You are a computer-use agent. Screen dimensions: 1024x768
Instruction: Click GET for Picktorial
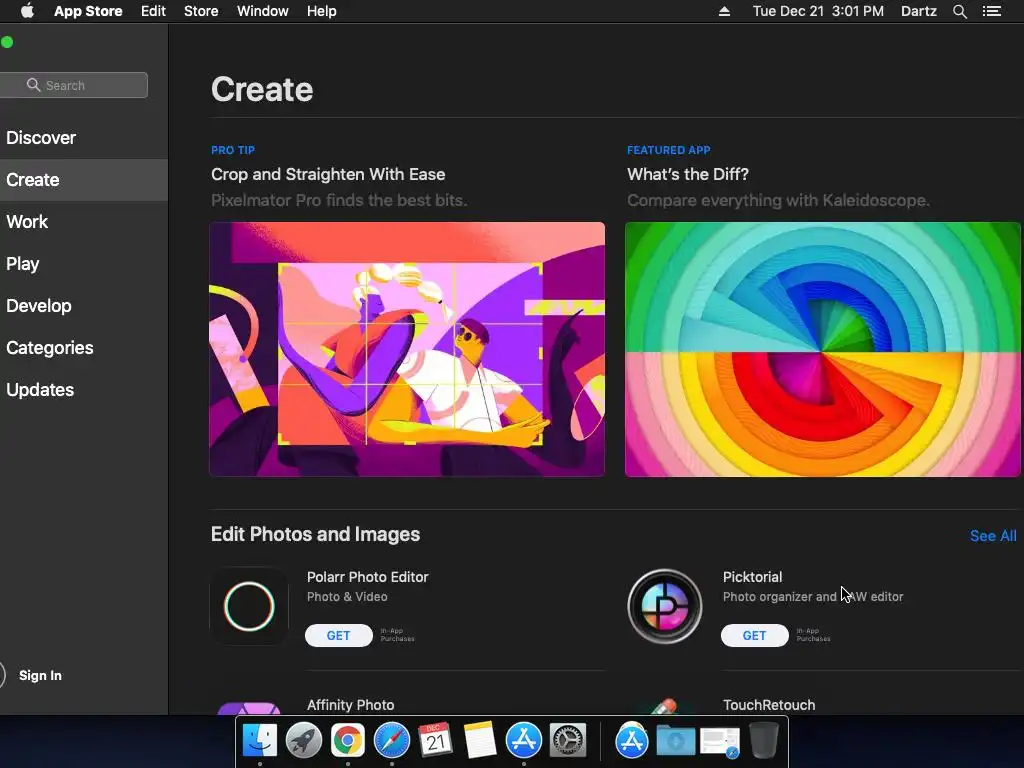pos(754,635)
